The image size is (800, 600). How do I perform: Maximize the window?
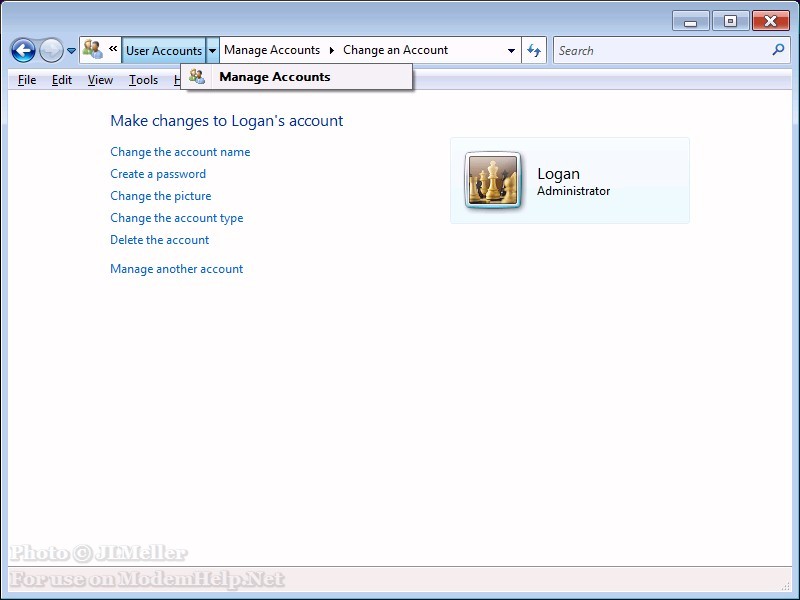coord(730,21)
